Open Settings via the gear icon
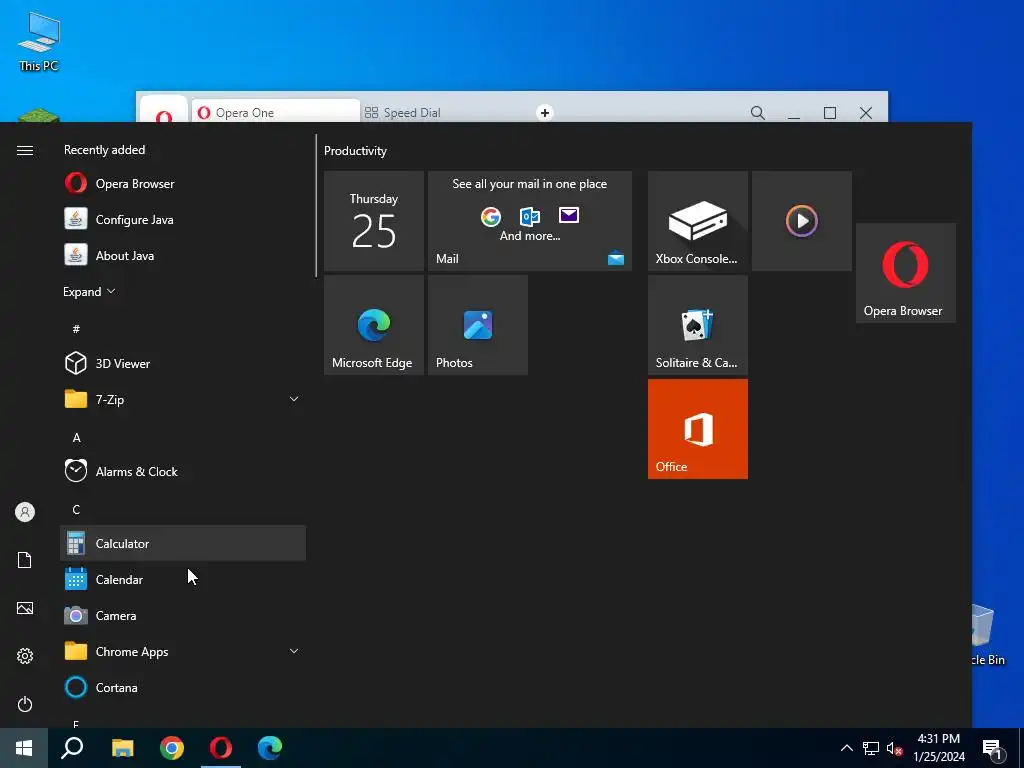Screen dimensions: 1024x768 (25, 656)
